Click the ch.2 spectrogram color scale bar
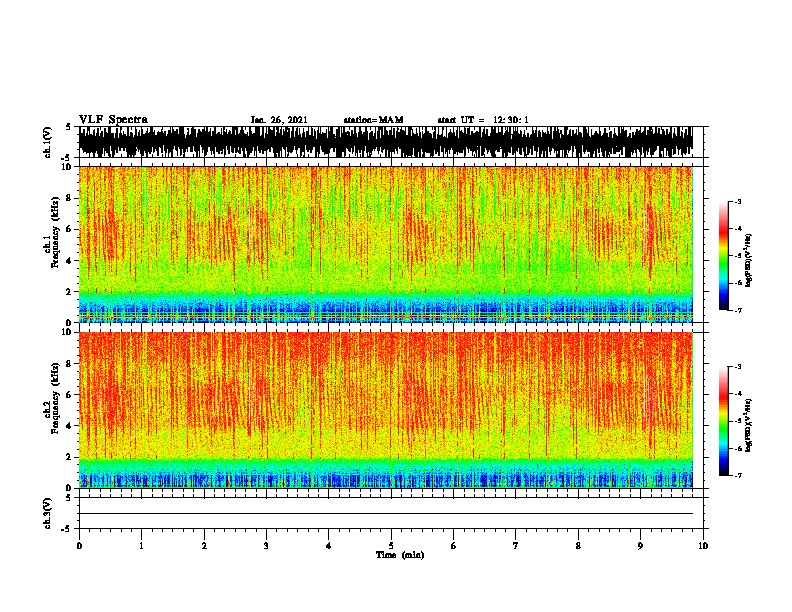This screenshot has height=612, width=792. point(723,421)
